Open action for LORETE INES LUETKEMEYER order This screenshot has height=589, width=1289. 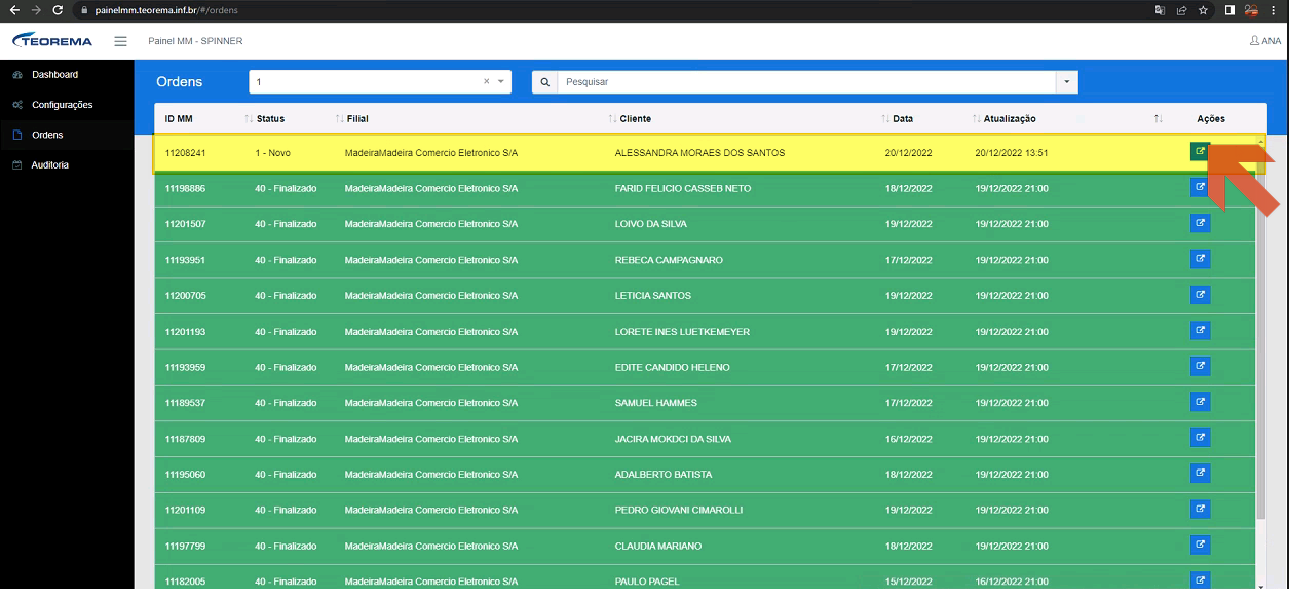(x=1200, y=330)
